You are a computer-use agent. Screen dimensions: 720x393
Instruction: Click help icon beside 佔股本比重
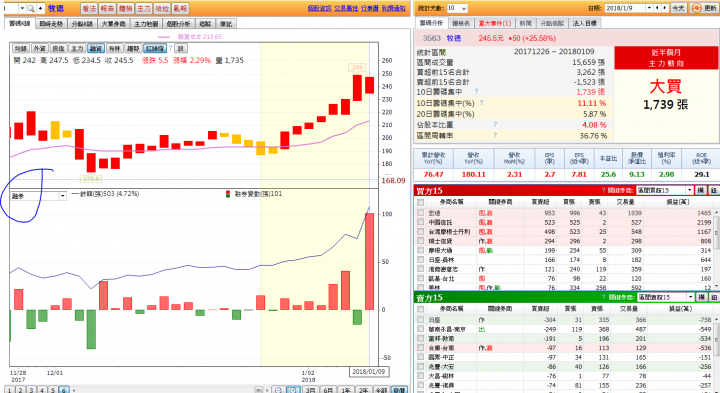495,124
